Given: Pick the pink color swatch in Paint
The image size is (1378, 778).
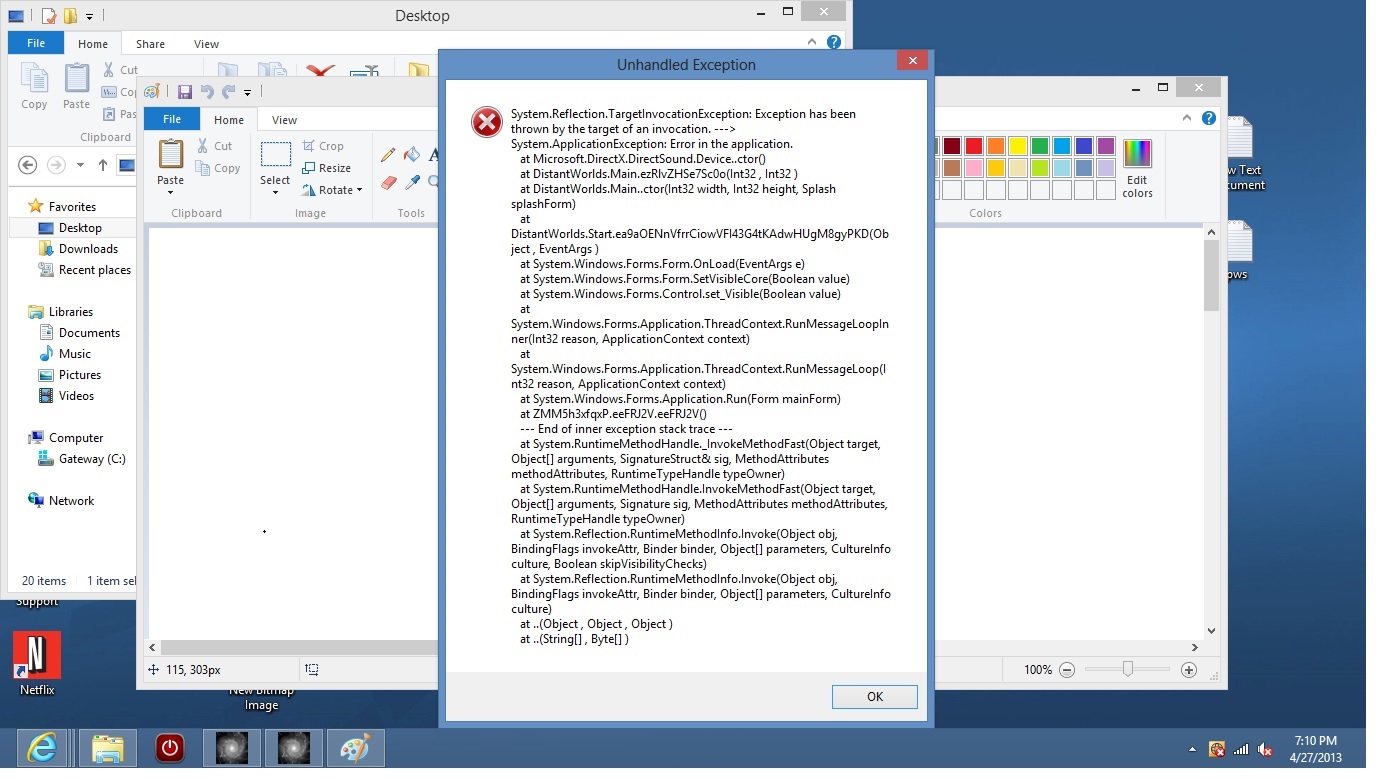Looking at the screenshot, I should [973, 168].
